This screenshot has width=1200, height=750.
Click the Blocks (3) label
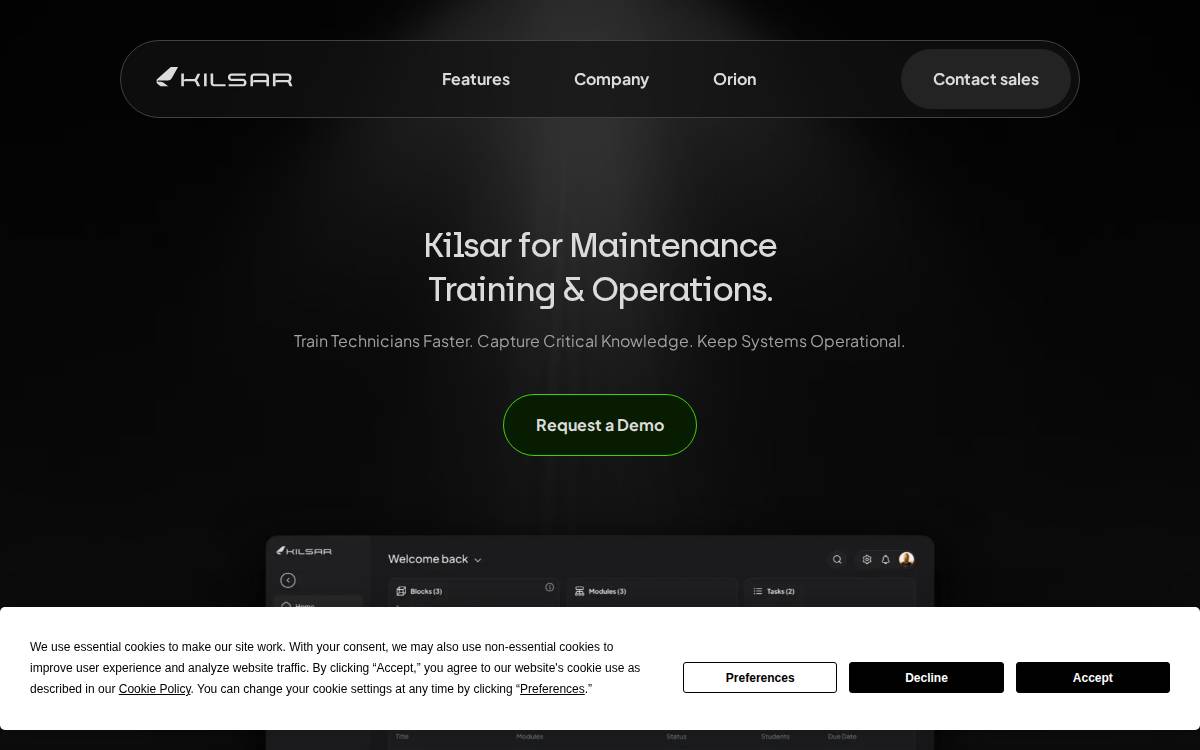coord(426,591)
